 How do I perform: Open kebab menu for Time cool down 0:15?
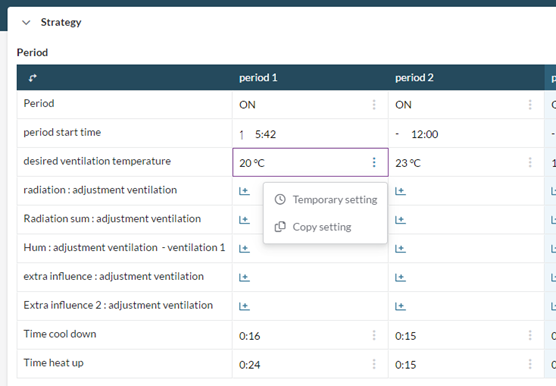530,335
